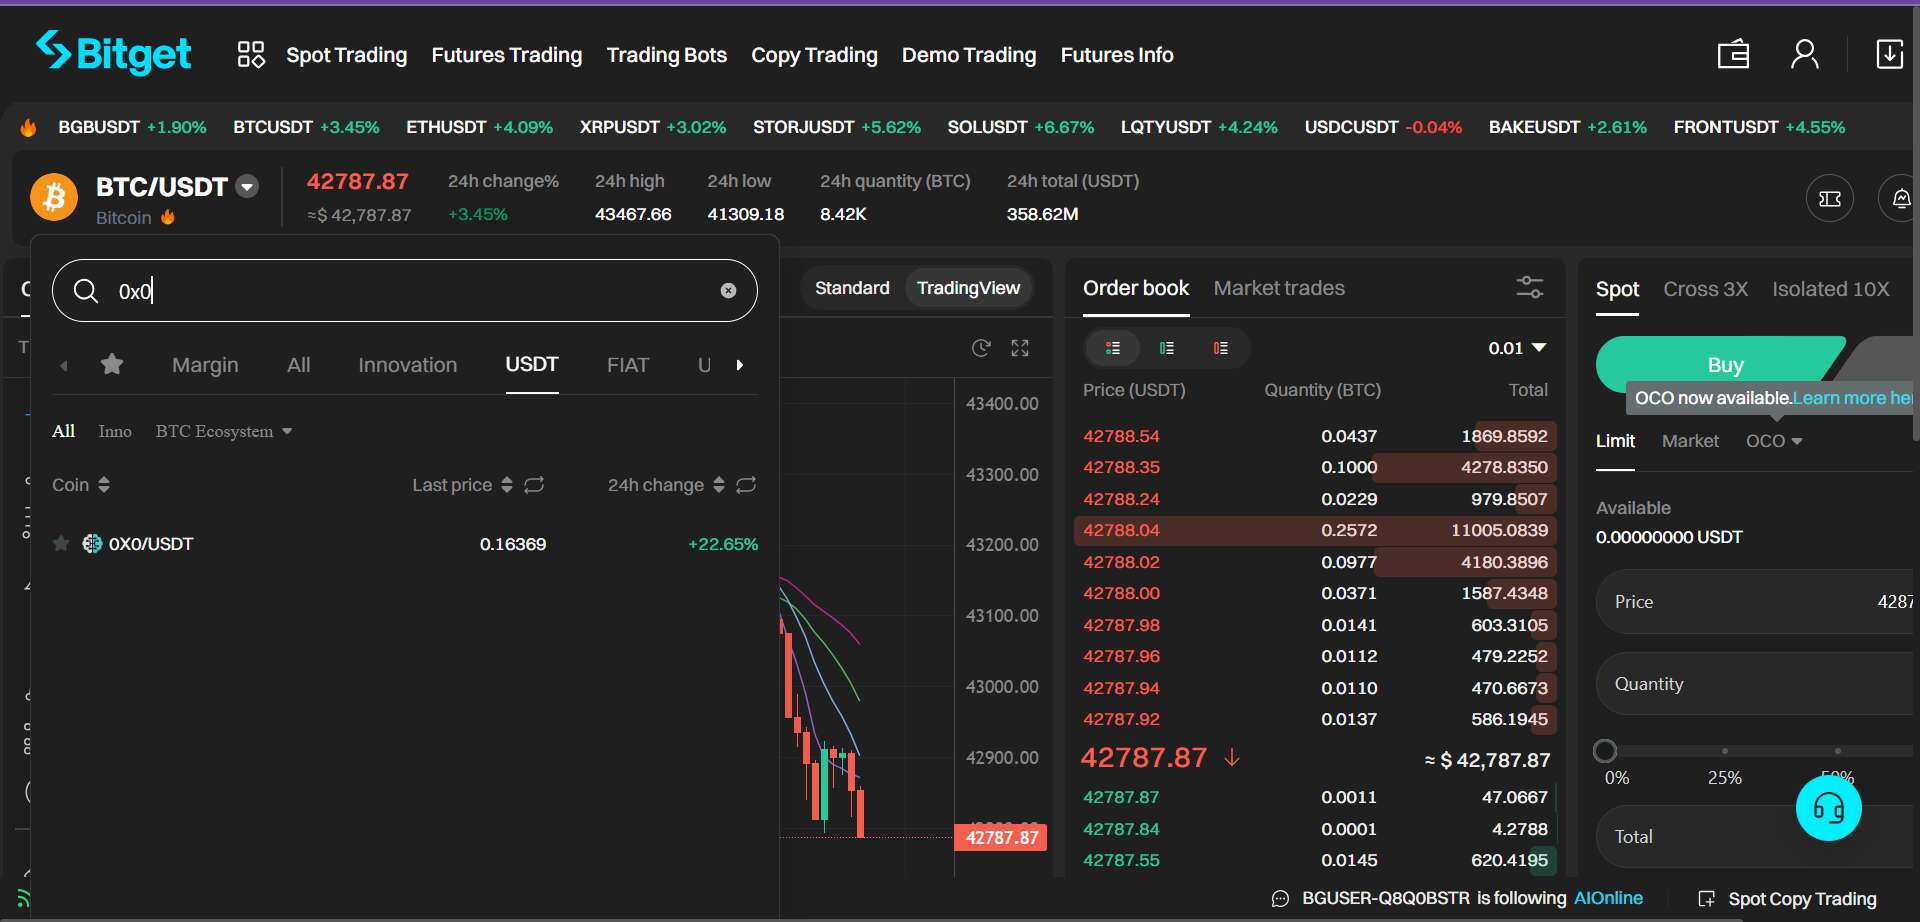Move the market tabs to the right
Image resolution: width=1920 pixels, height=922 pixels.
pyautogui.click(x=740, y=365)
